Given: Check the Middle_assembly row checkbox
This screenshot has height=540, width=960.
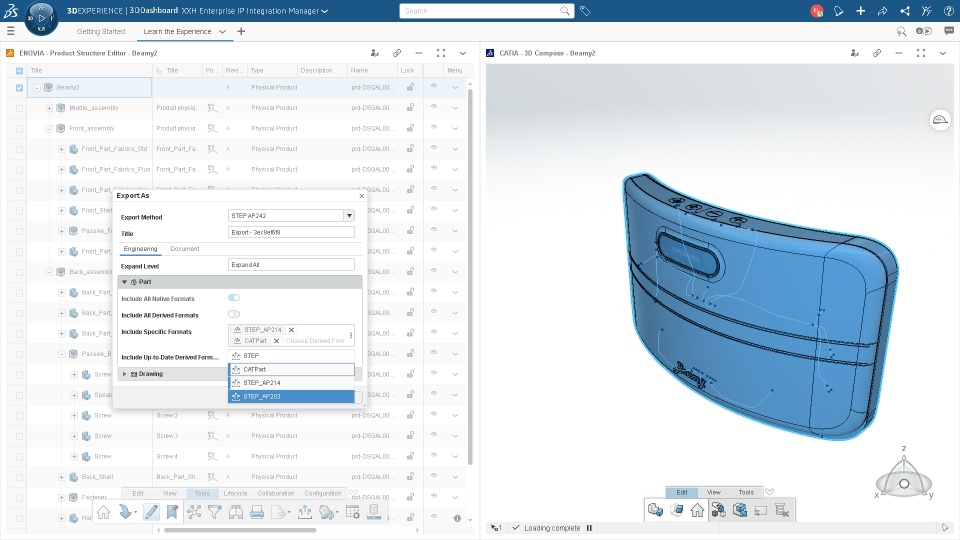Looking at the screenshot, I should [20, 108].
